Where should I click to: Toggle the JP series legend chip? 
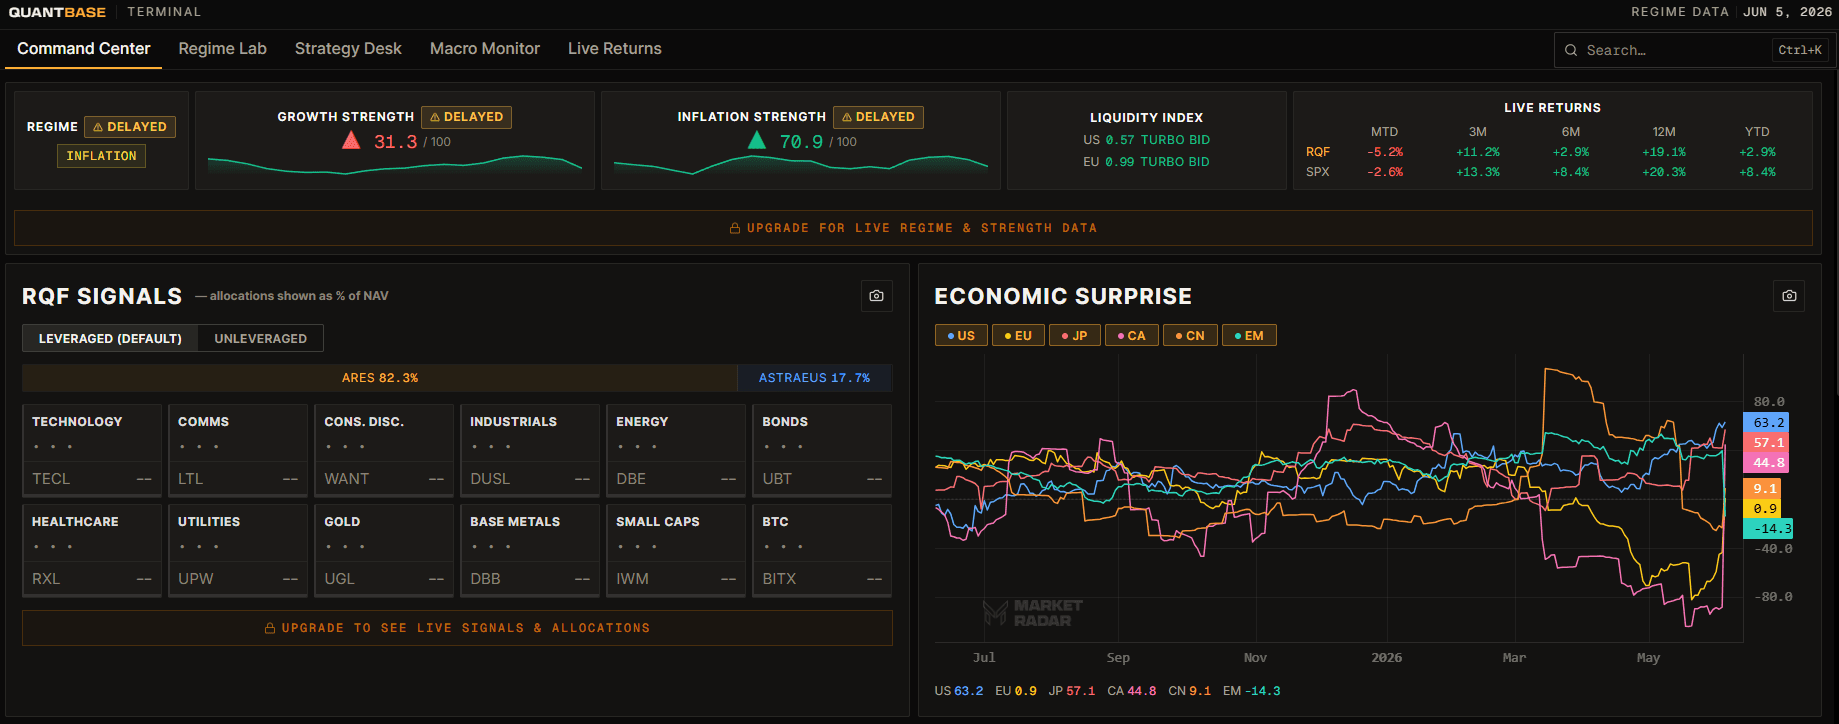1075,336
